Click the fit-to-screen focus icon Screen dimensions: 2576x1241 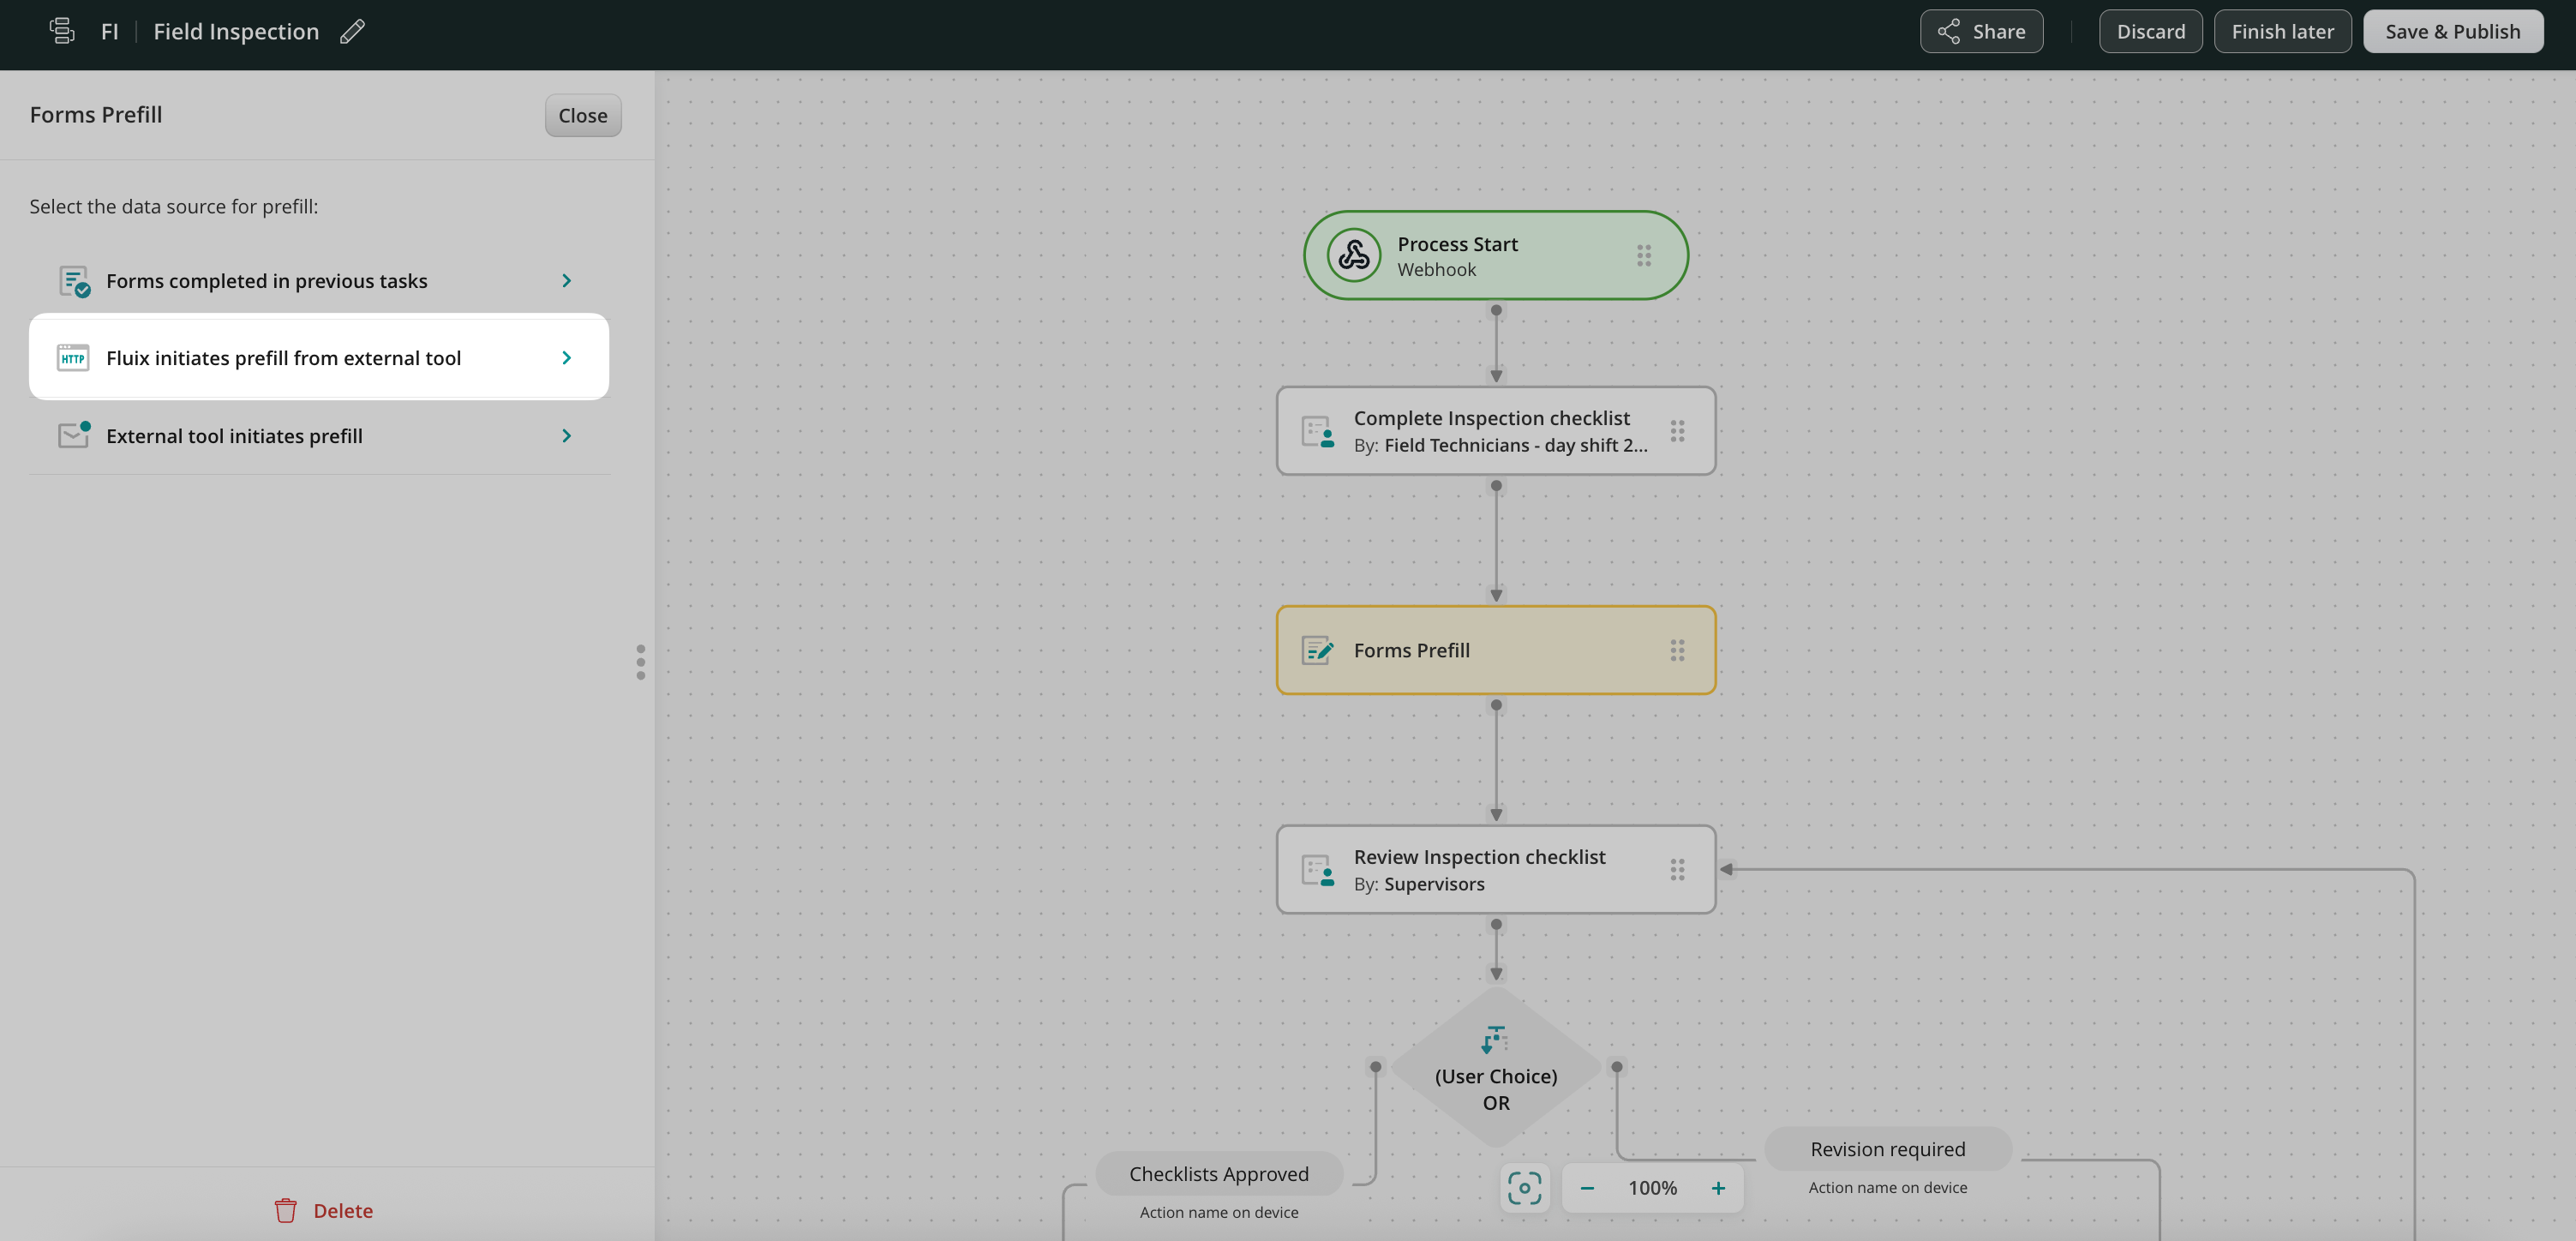click(x=1524, y=1188)
